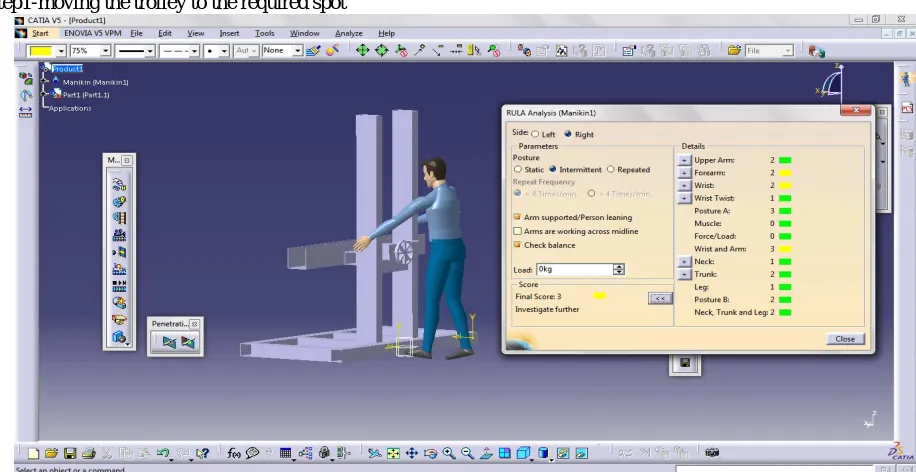This screenshot has width=916, height=472.
Task: Click the Close button in RULA dialog
Action: tap(845, 339)
